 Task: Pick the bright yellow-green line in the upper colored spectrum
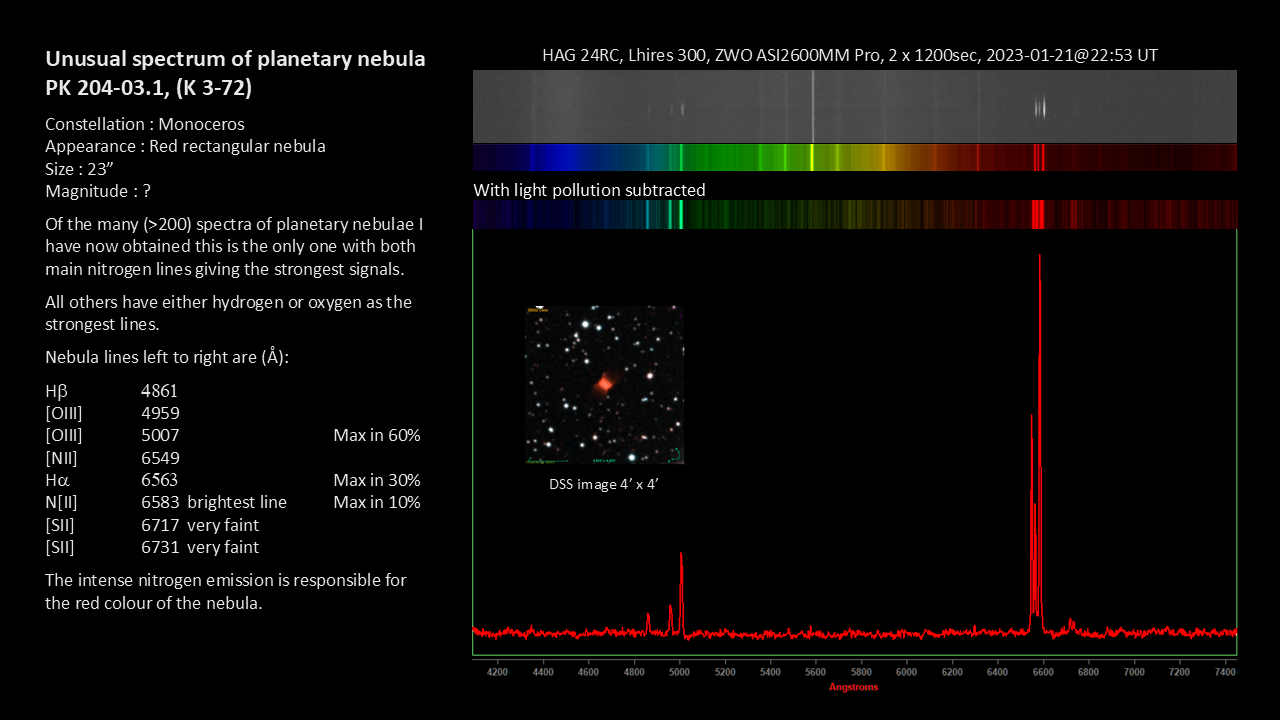pos(812,157)
